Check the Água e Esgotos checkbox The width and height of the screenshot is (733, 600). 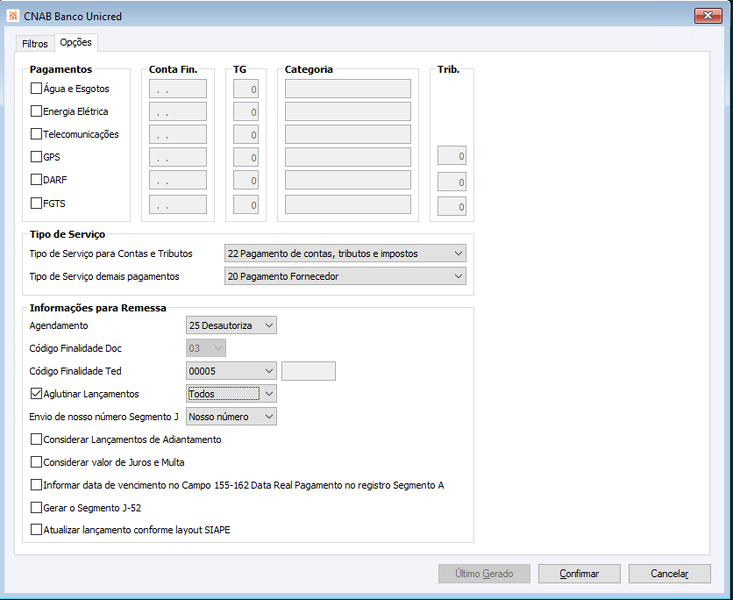click(36, 88)
